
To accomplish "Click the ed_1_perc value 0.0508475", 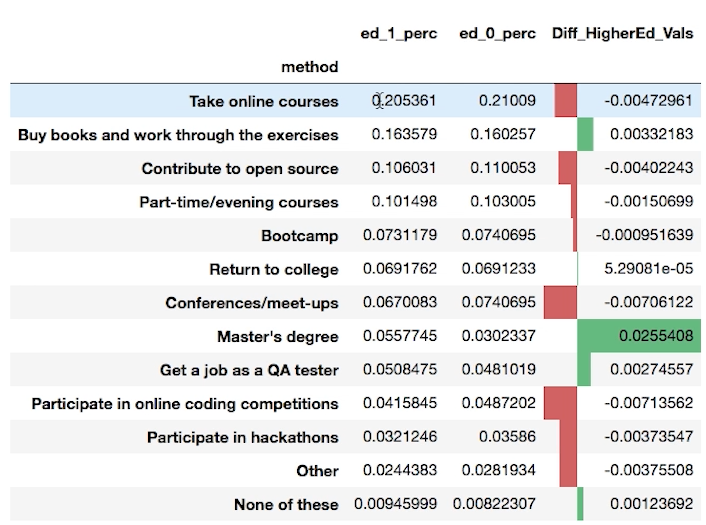I will click(x=397, y=370).
